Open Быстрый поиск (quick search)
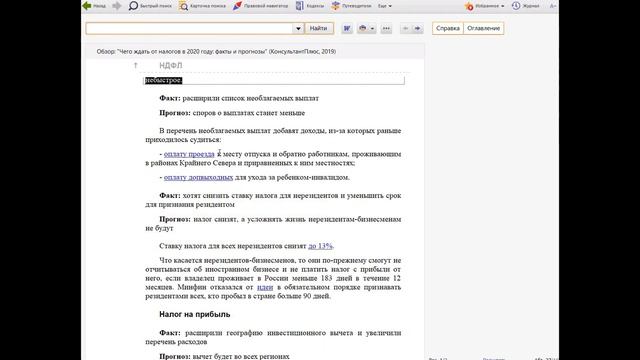 point(150,6)
